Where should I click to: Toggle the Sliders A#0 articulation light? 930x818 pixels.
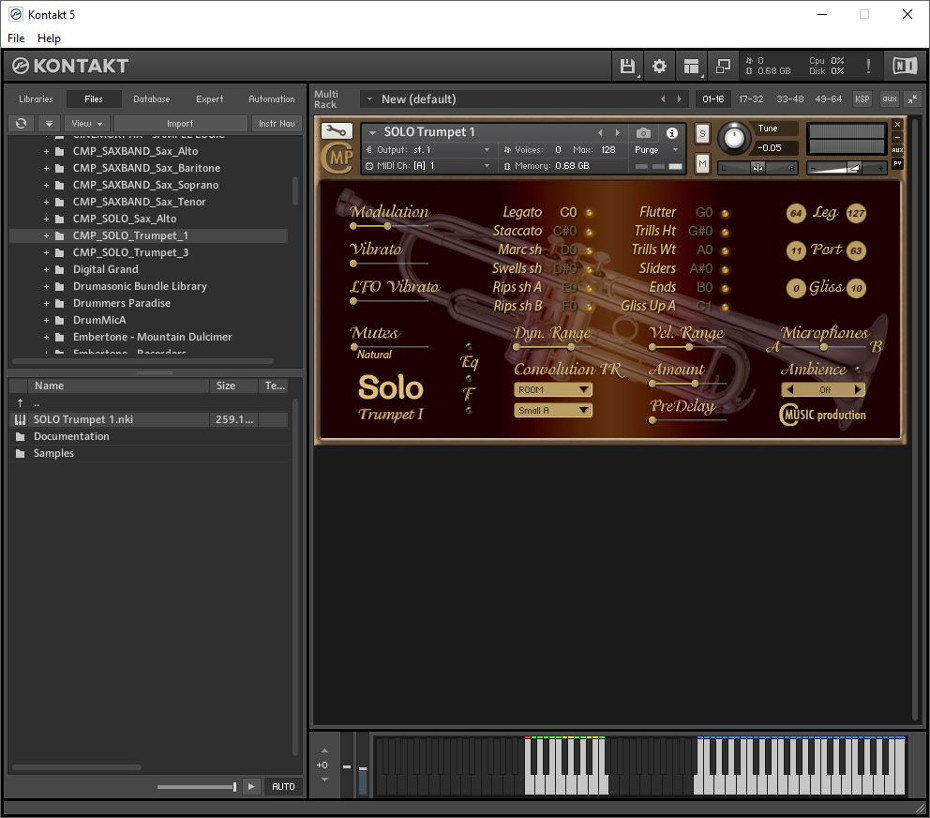pos(725,270)
